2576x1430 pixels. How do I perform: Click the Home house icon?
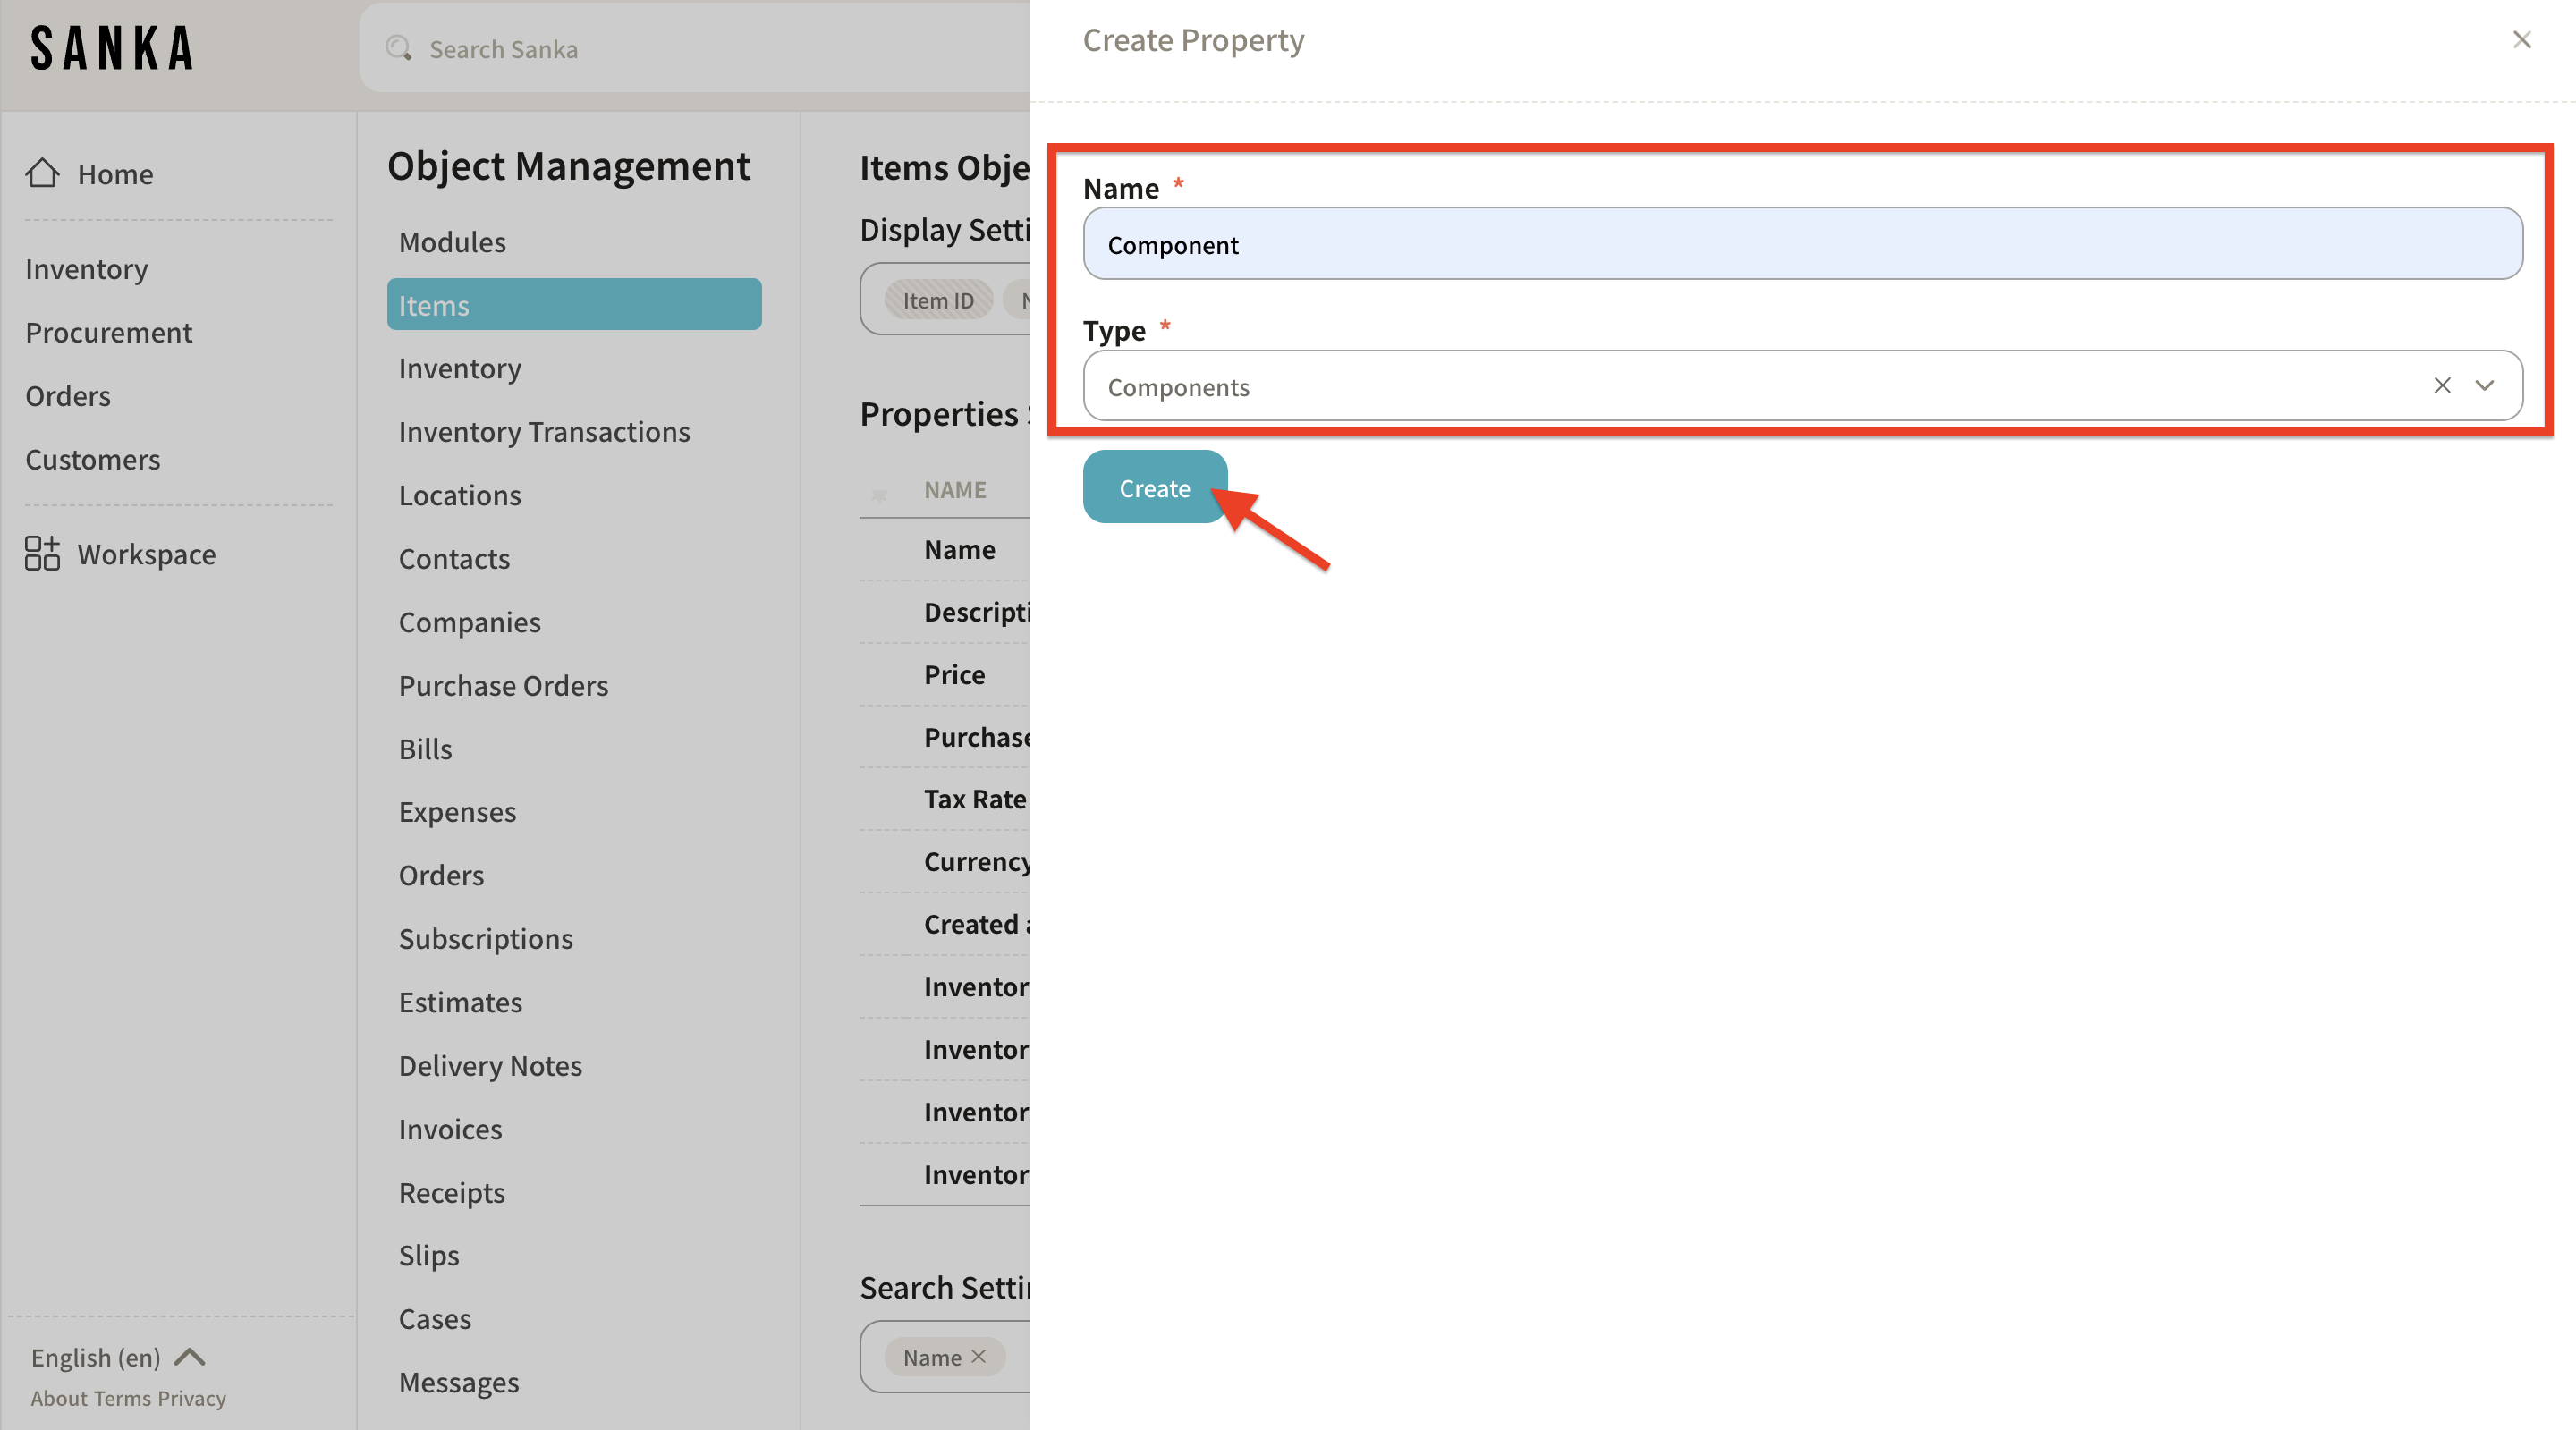[x=42, y=173]
